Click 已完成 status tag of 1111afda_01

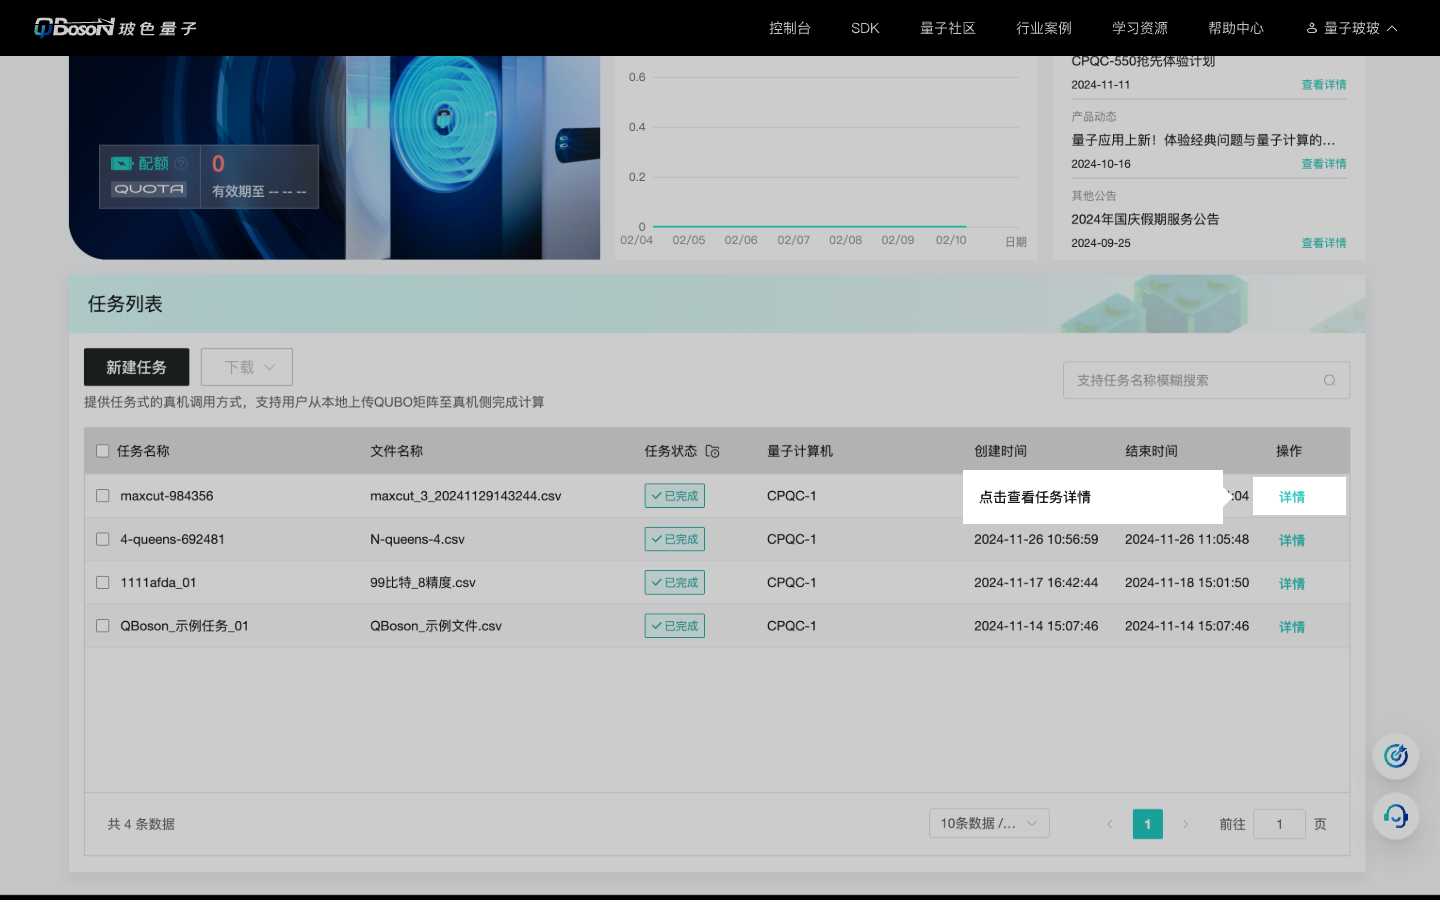[674, 582]
